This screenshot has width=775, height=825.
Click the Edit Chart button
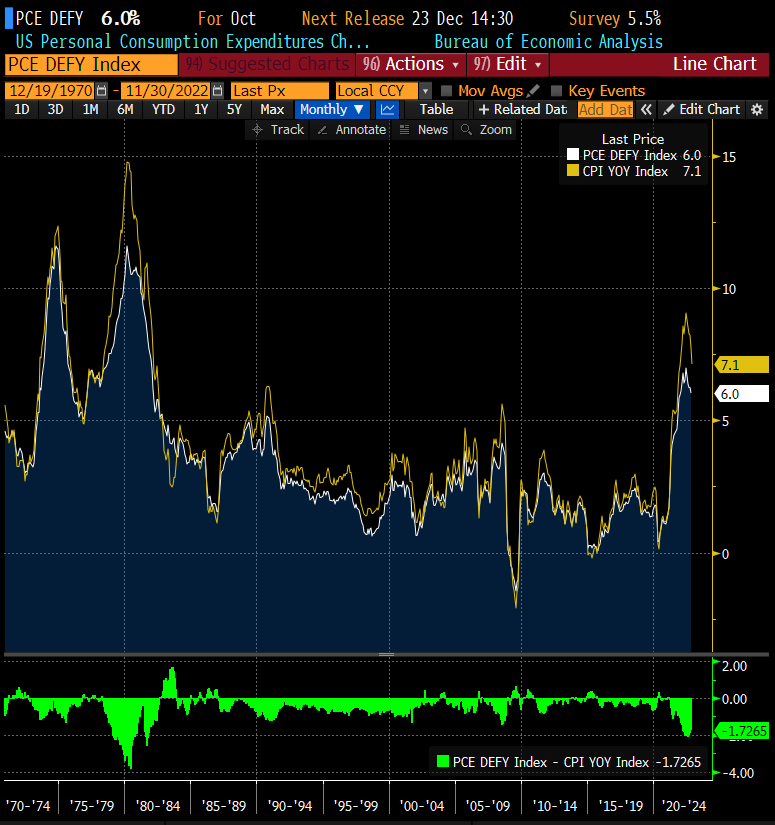[702, 110]
